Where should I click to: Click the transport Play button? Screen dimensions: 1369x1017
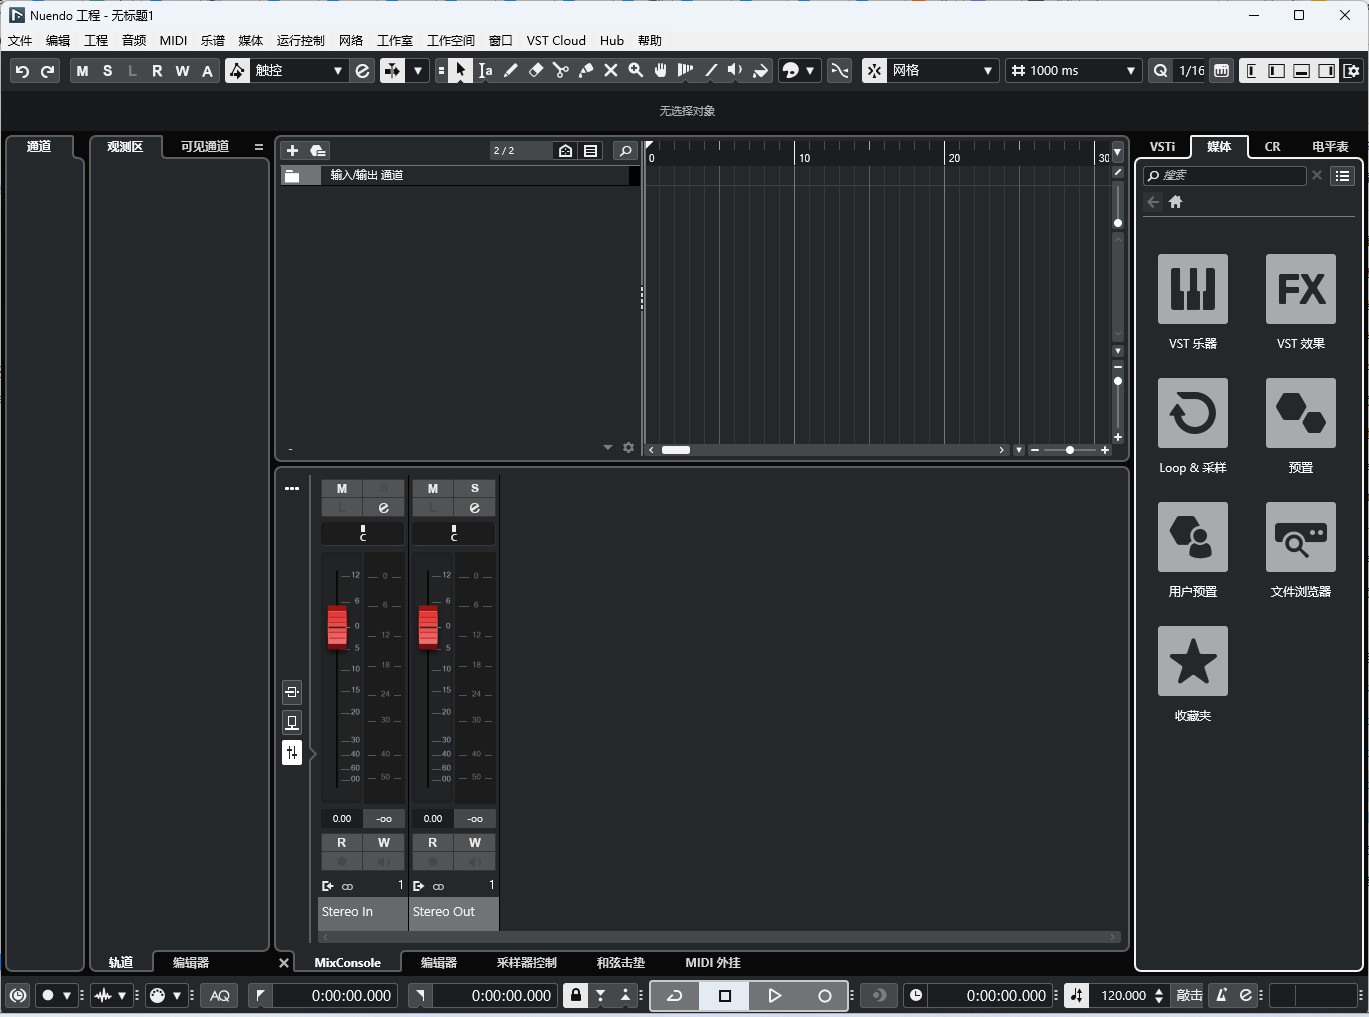tap(775, 995)
